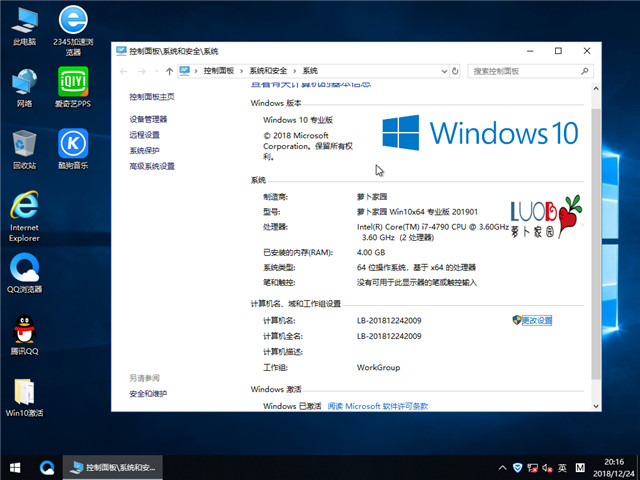This screenshot has height=480, width=640.
Task: Open the network status tray icon
Action: [532, 468]
